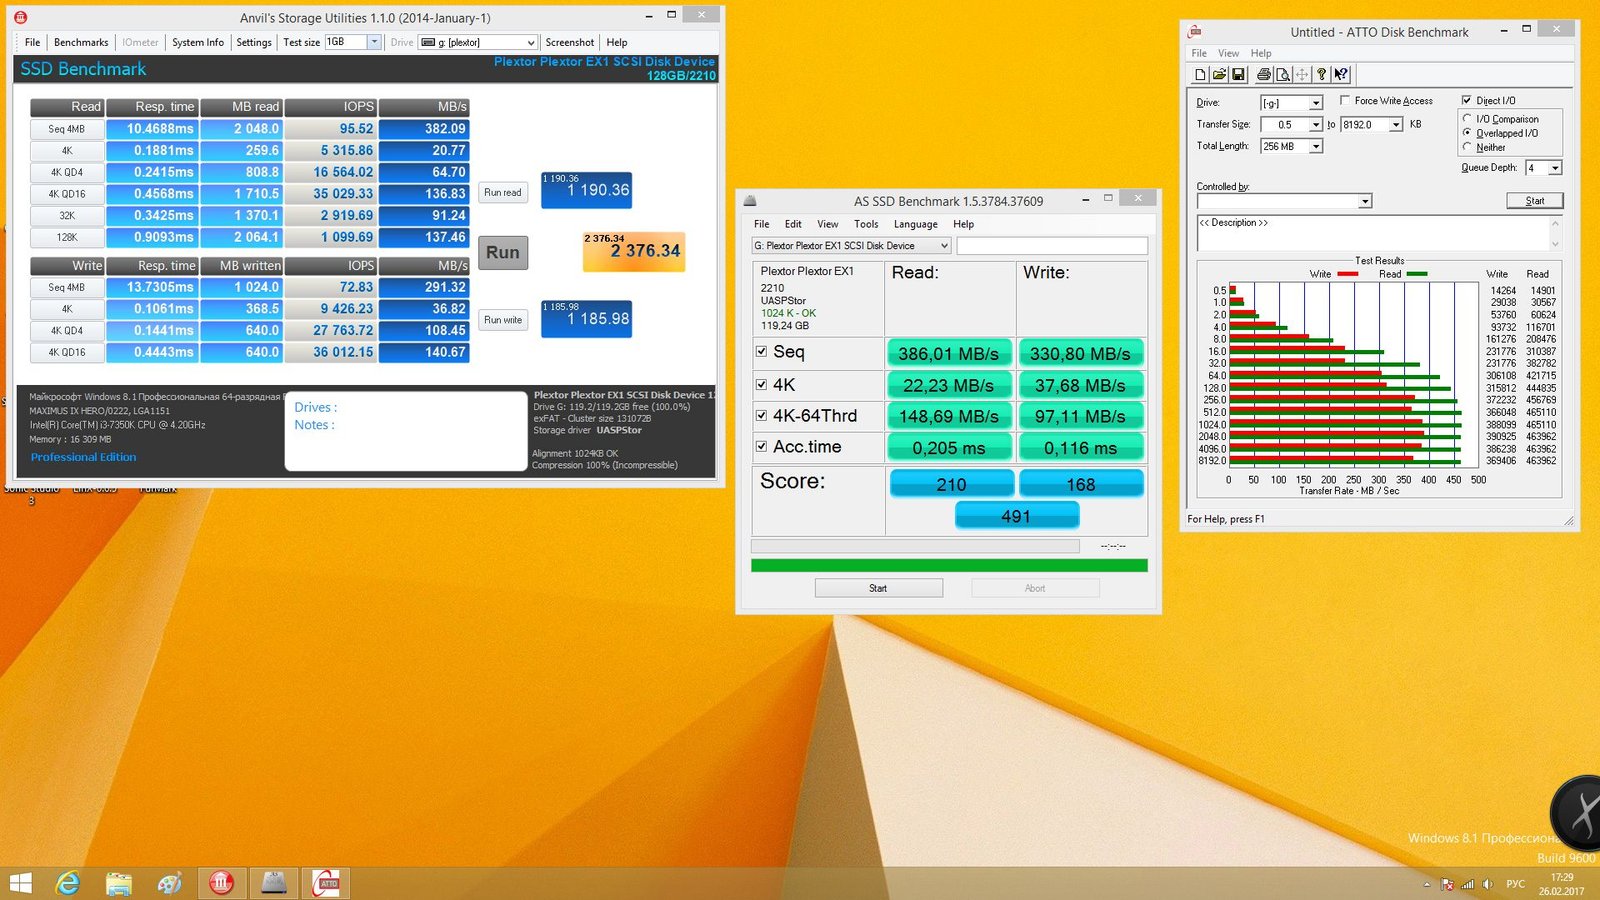The width and height of the screenshot is (1600, 900).
Task: Click the Start button in ATTO Disk Benchmark
Action: tap(1535, 201)
